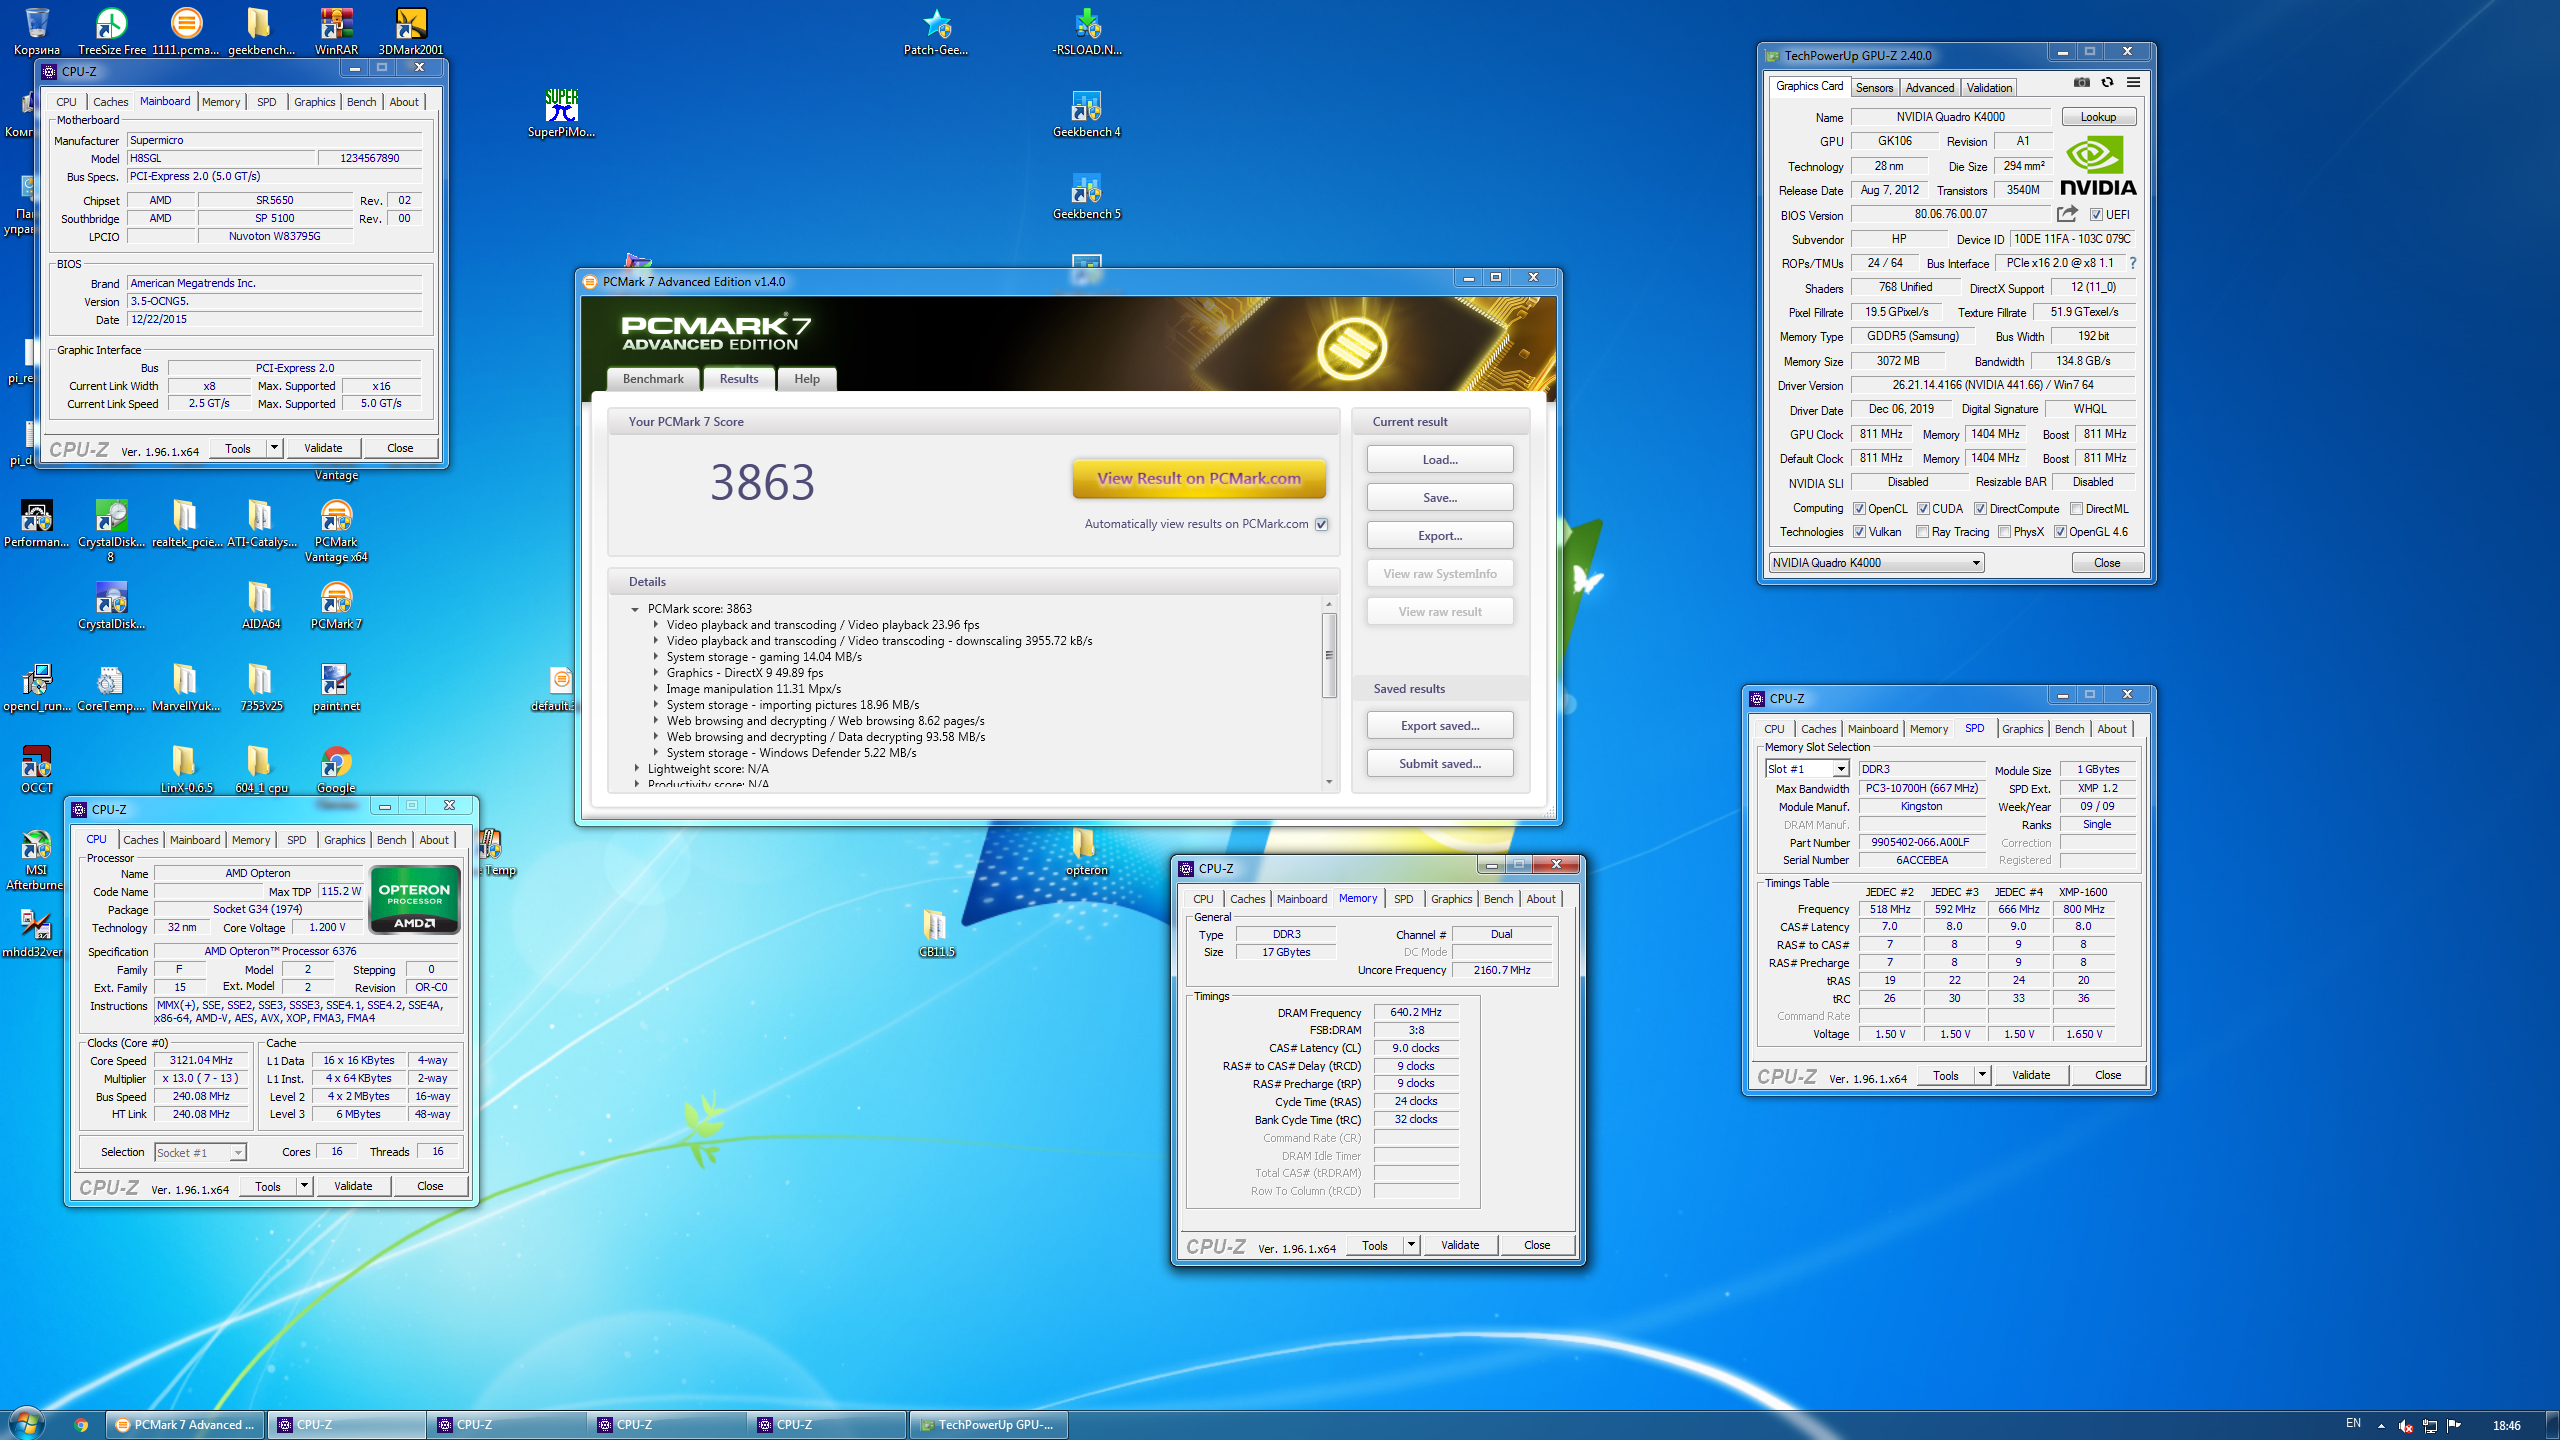Open Chrome from the taskbar
2560x1440 pixels.
81,1425
